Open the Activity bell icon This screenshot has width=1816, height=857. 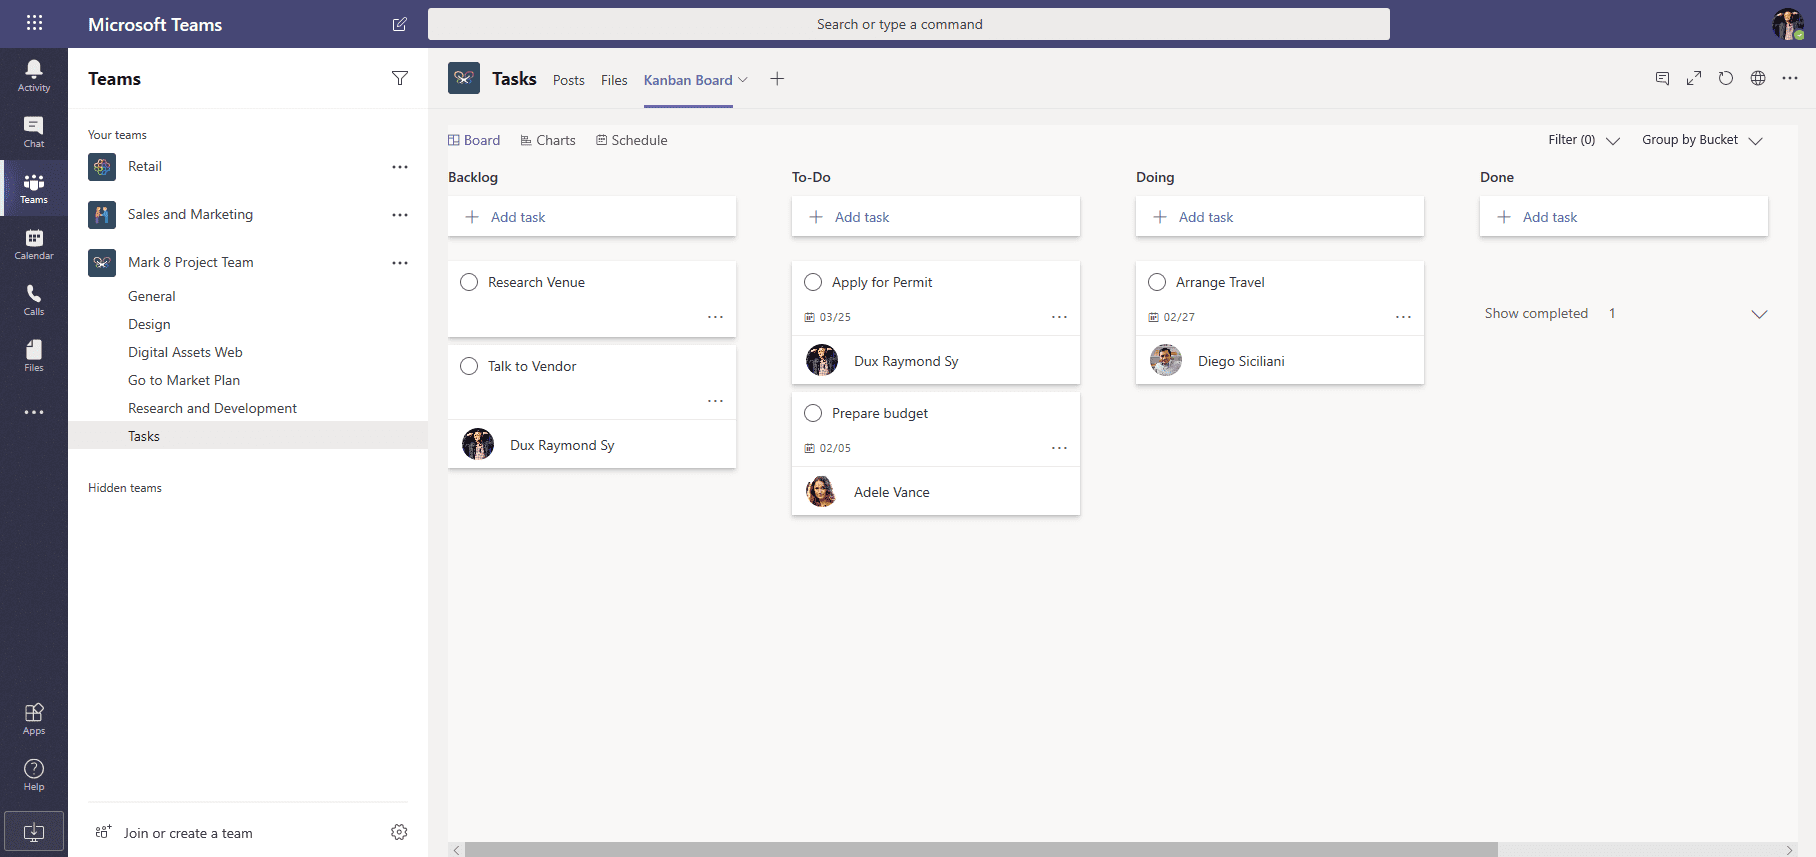34,75
